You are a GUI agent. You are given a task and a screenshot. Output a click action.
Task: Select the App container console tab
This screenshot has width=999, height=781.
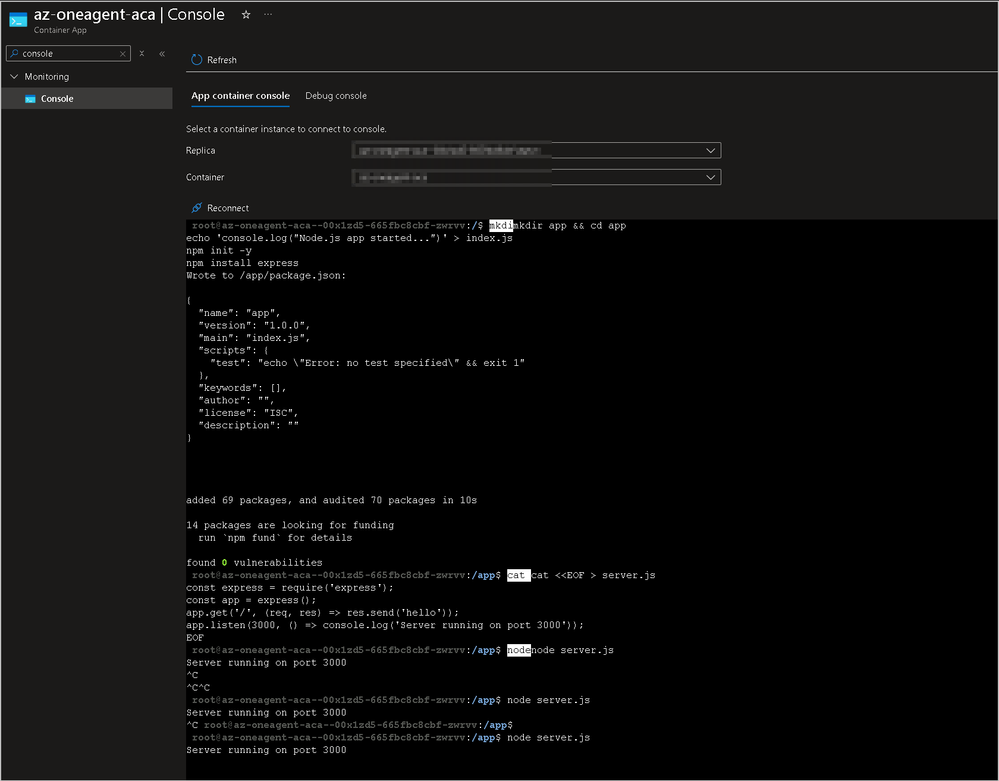[240, 96]
